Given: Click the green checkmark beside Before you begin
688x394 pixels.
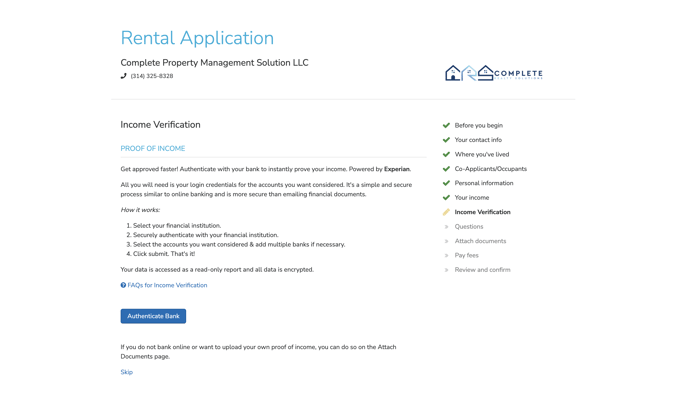Looking at the screenshot, I should tap(446, 125).
